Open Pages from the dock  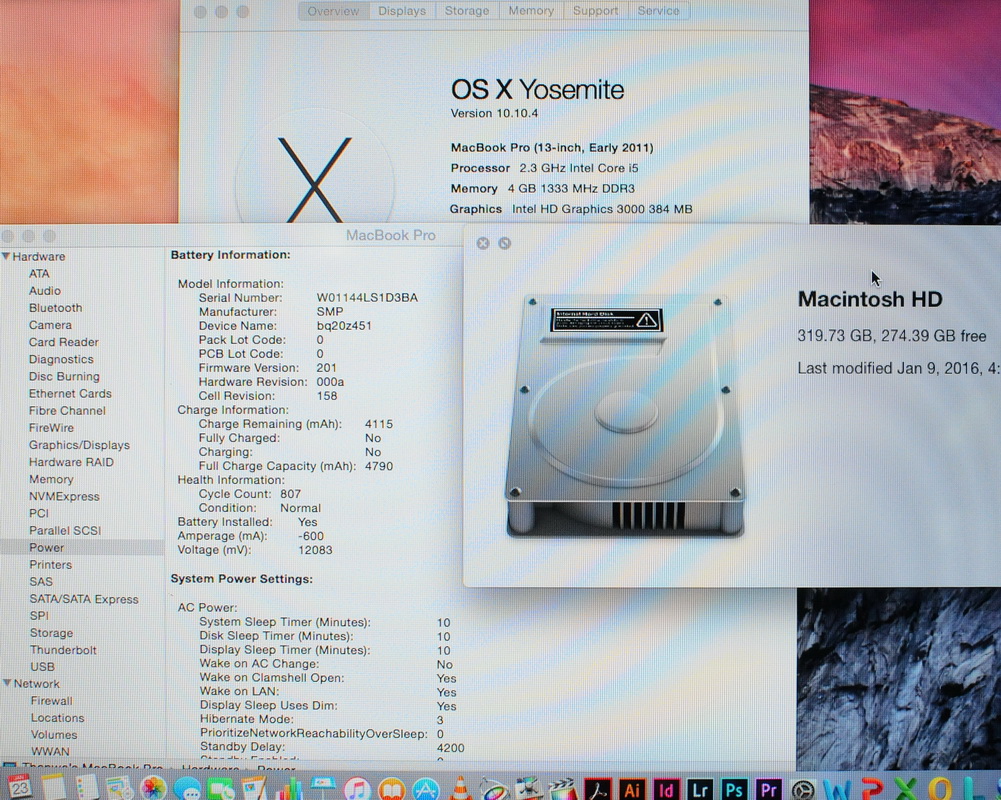(x=254, y=788)
